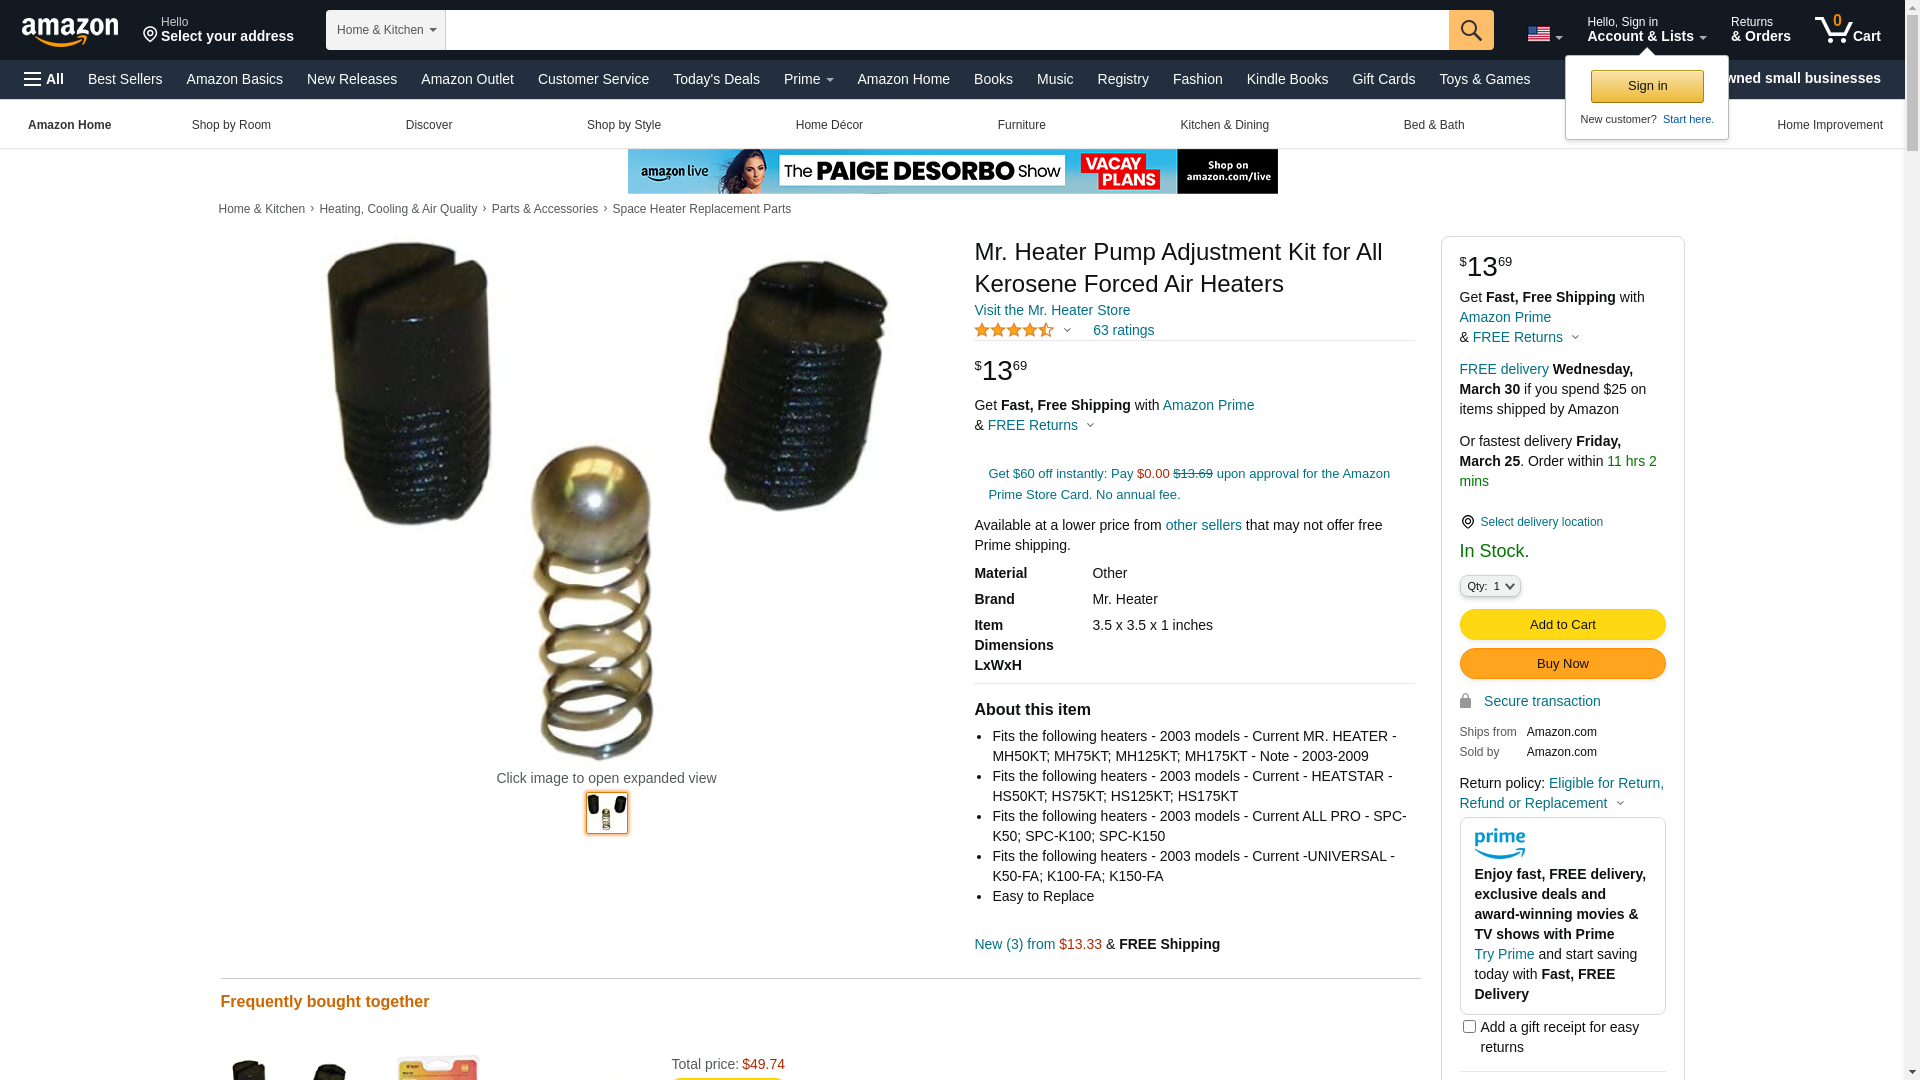The height and width of the screenshot is (1080, 1920).
Task: Expand the Home & Kitchen search category dropdown
Action: coord(386,30)
